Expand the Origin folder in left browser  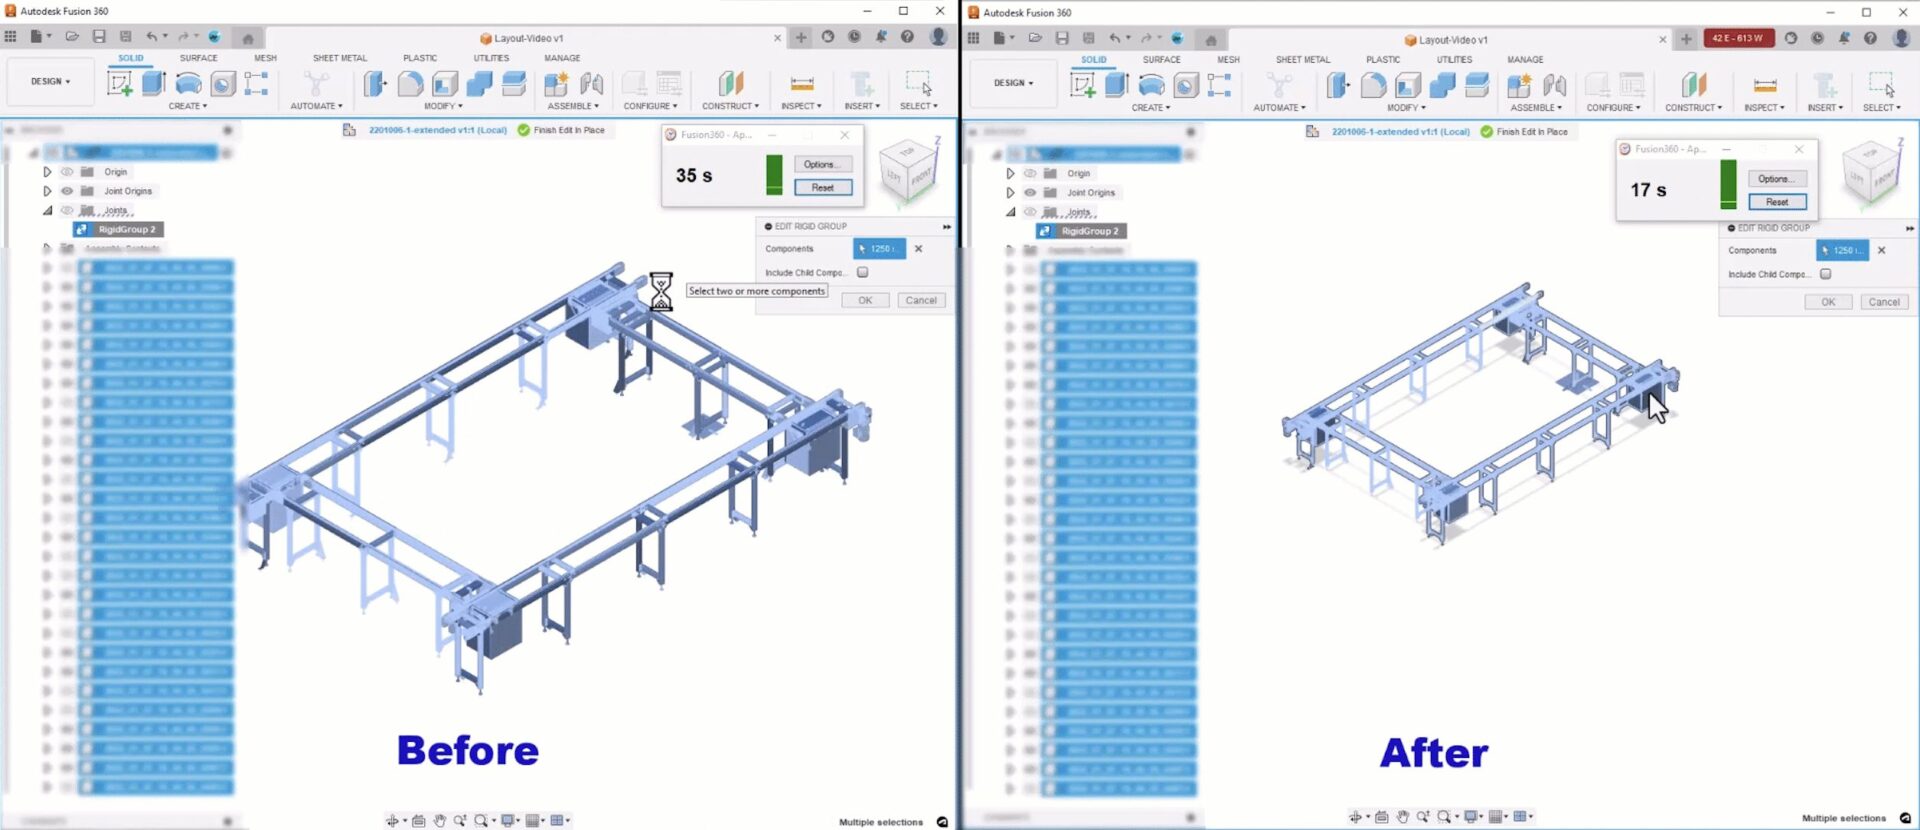(x=47, y=172)
